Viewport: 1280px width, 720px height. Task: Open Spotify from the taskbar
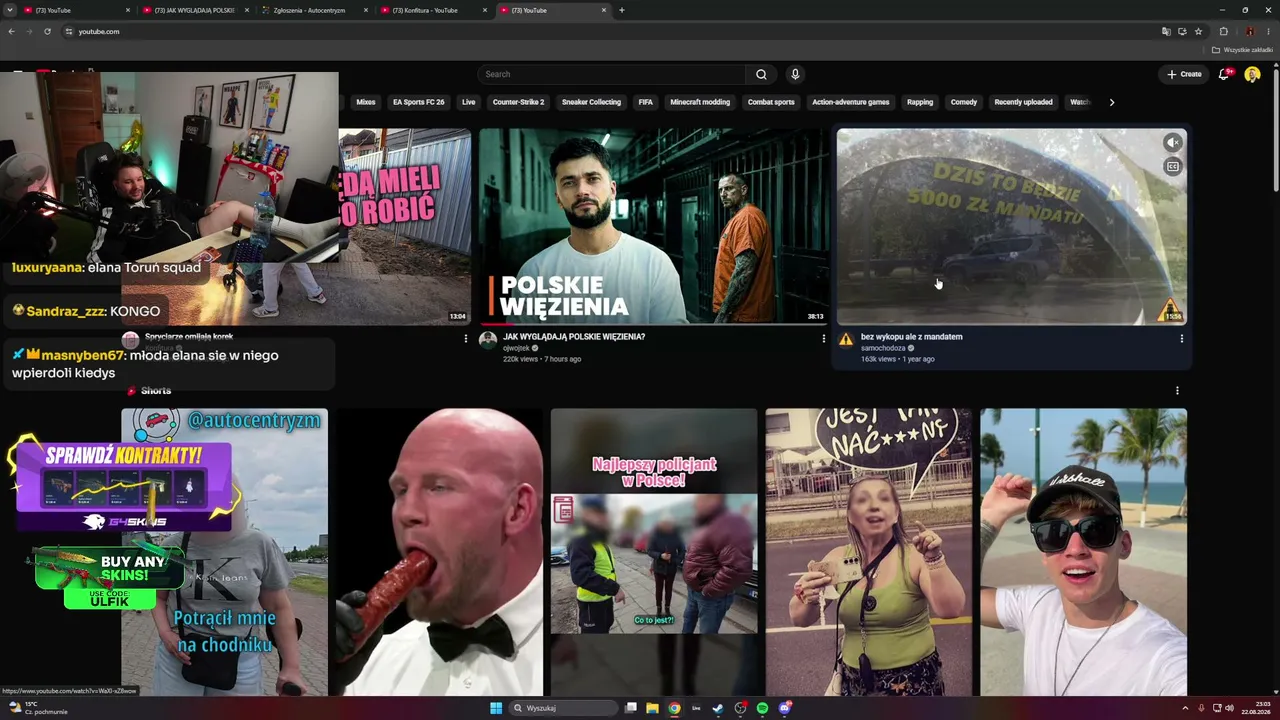[x=762, y=708]
